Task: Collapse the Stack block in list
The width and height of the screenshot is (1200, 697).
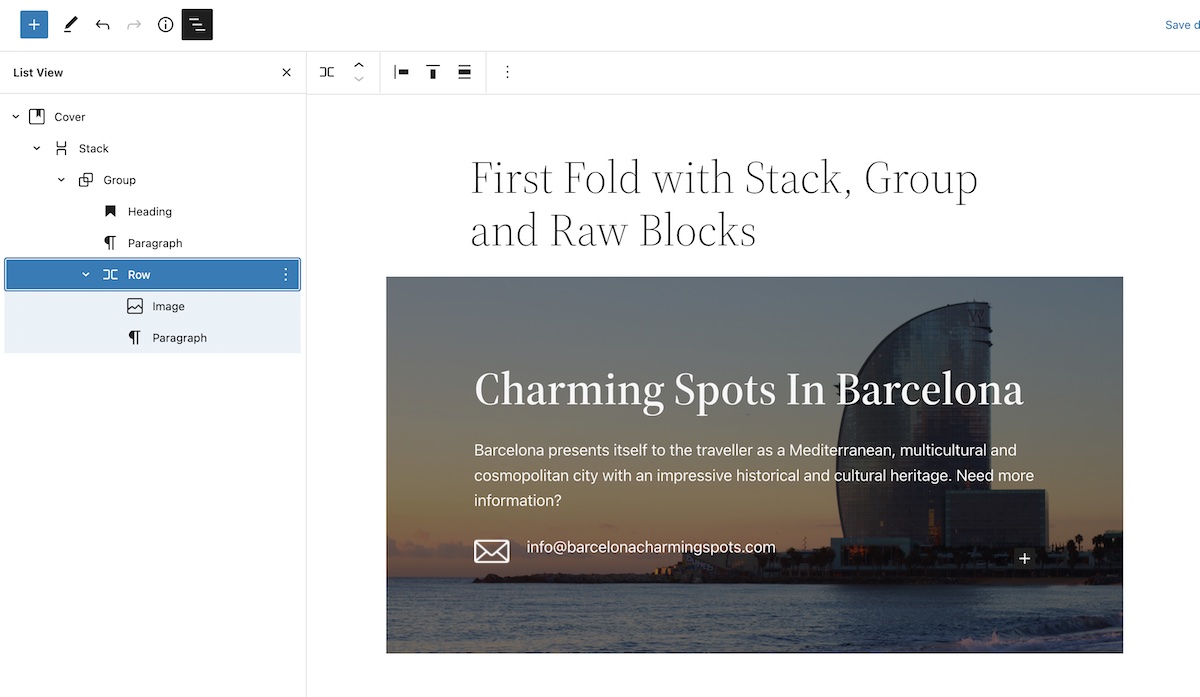Action: (x=37, y=148)
